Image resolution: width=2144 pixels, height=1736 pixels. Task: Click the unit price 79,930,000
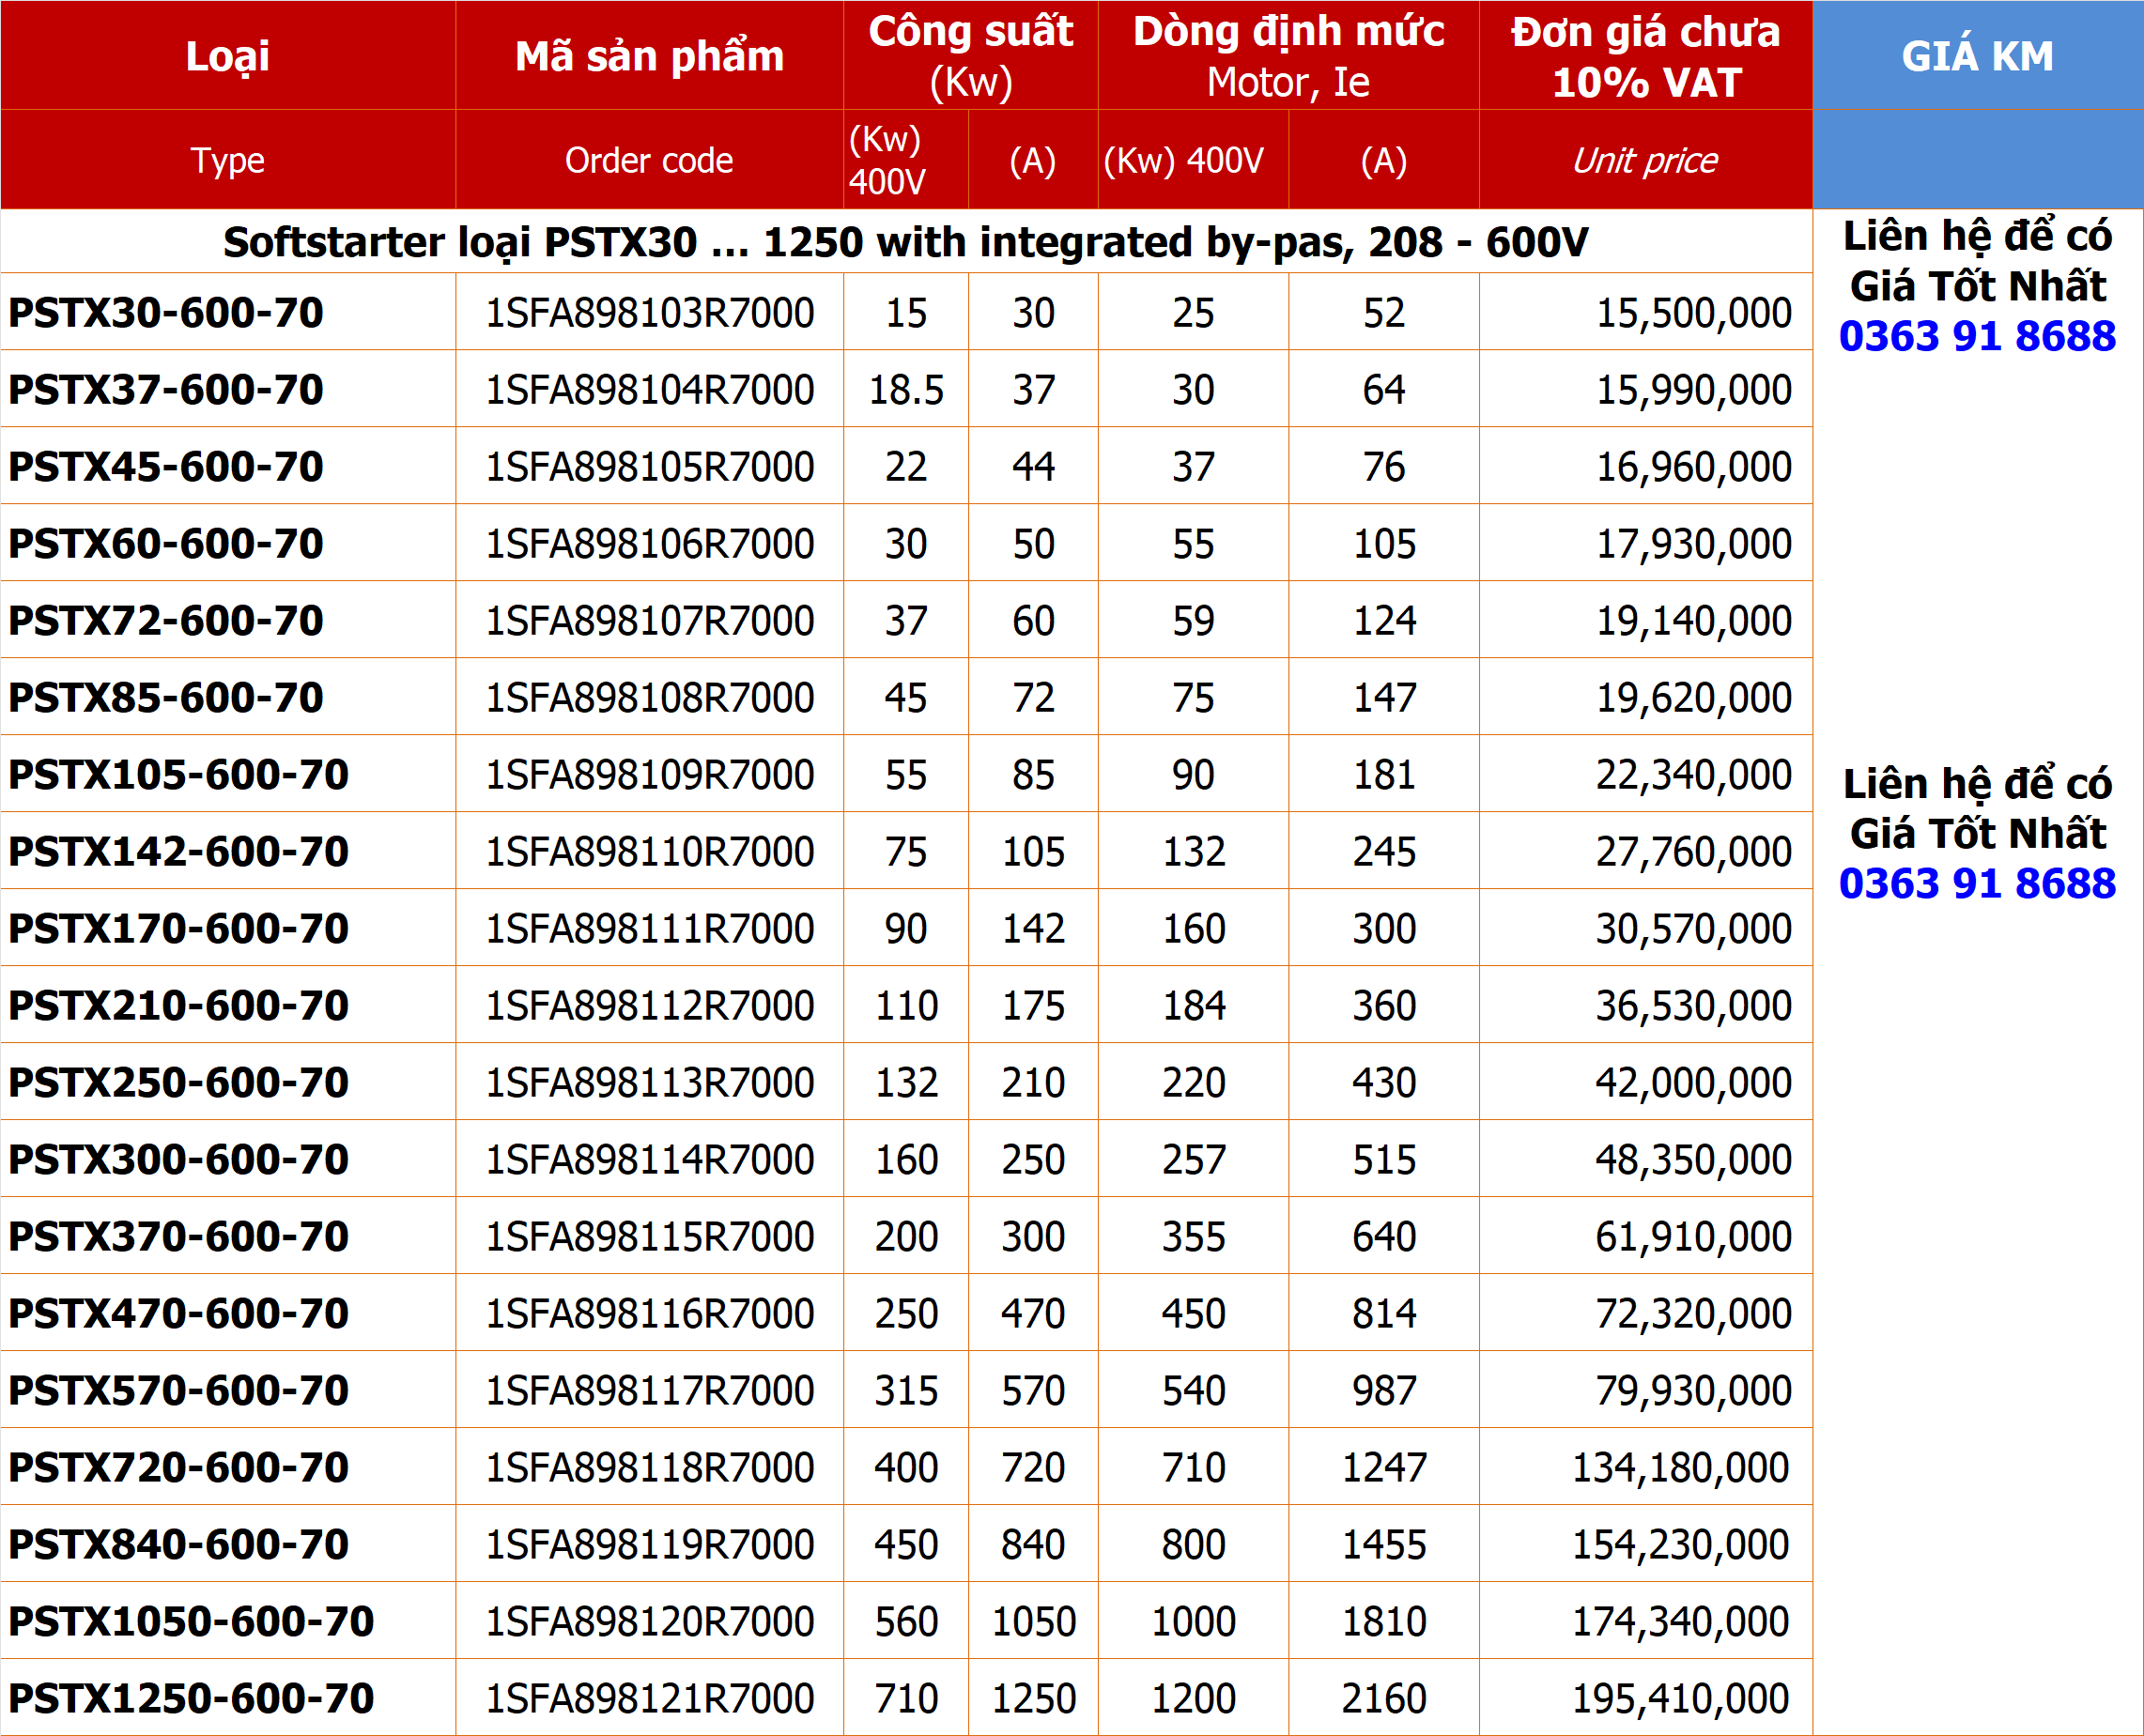tap(1693, 1392)
